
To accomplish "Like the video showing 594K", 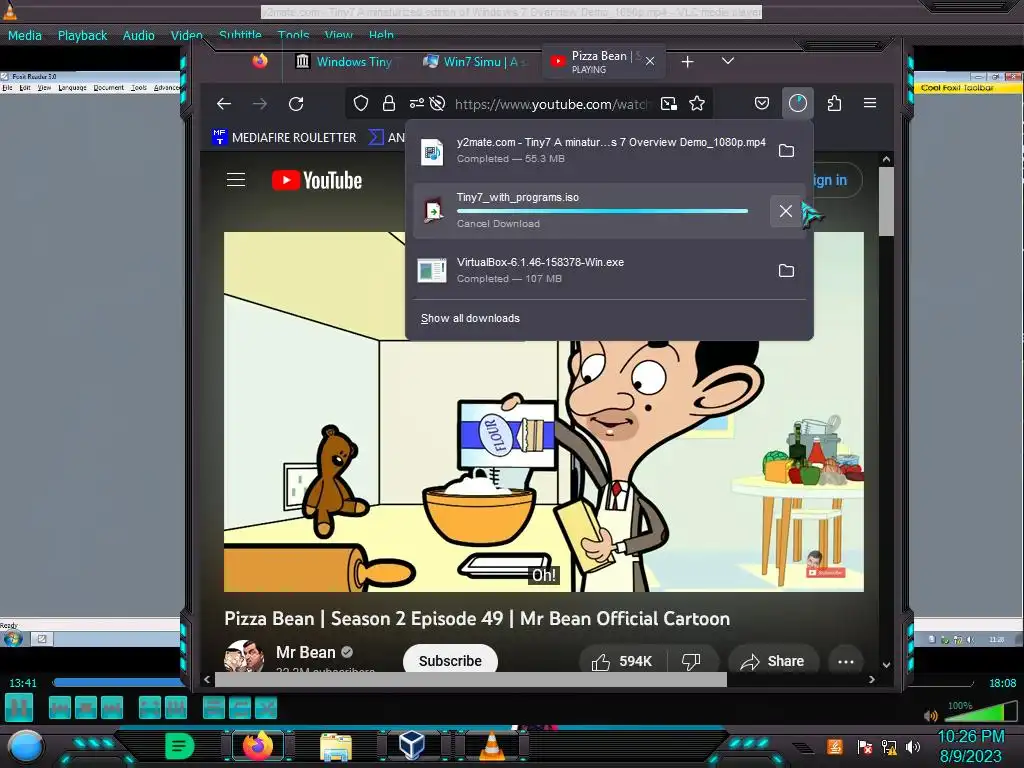I will tap(622, 661).
